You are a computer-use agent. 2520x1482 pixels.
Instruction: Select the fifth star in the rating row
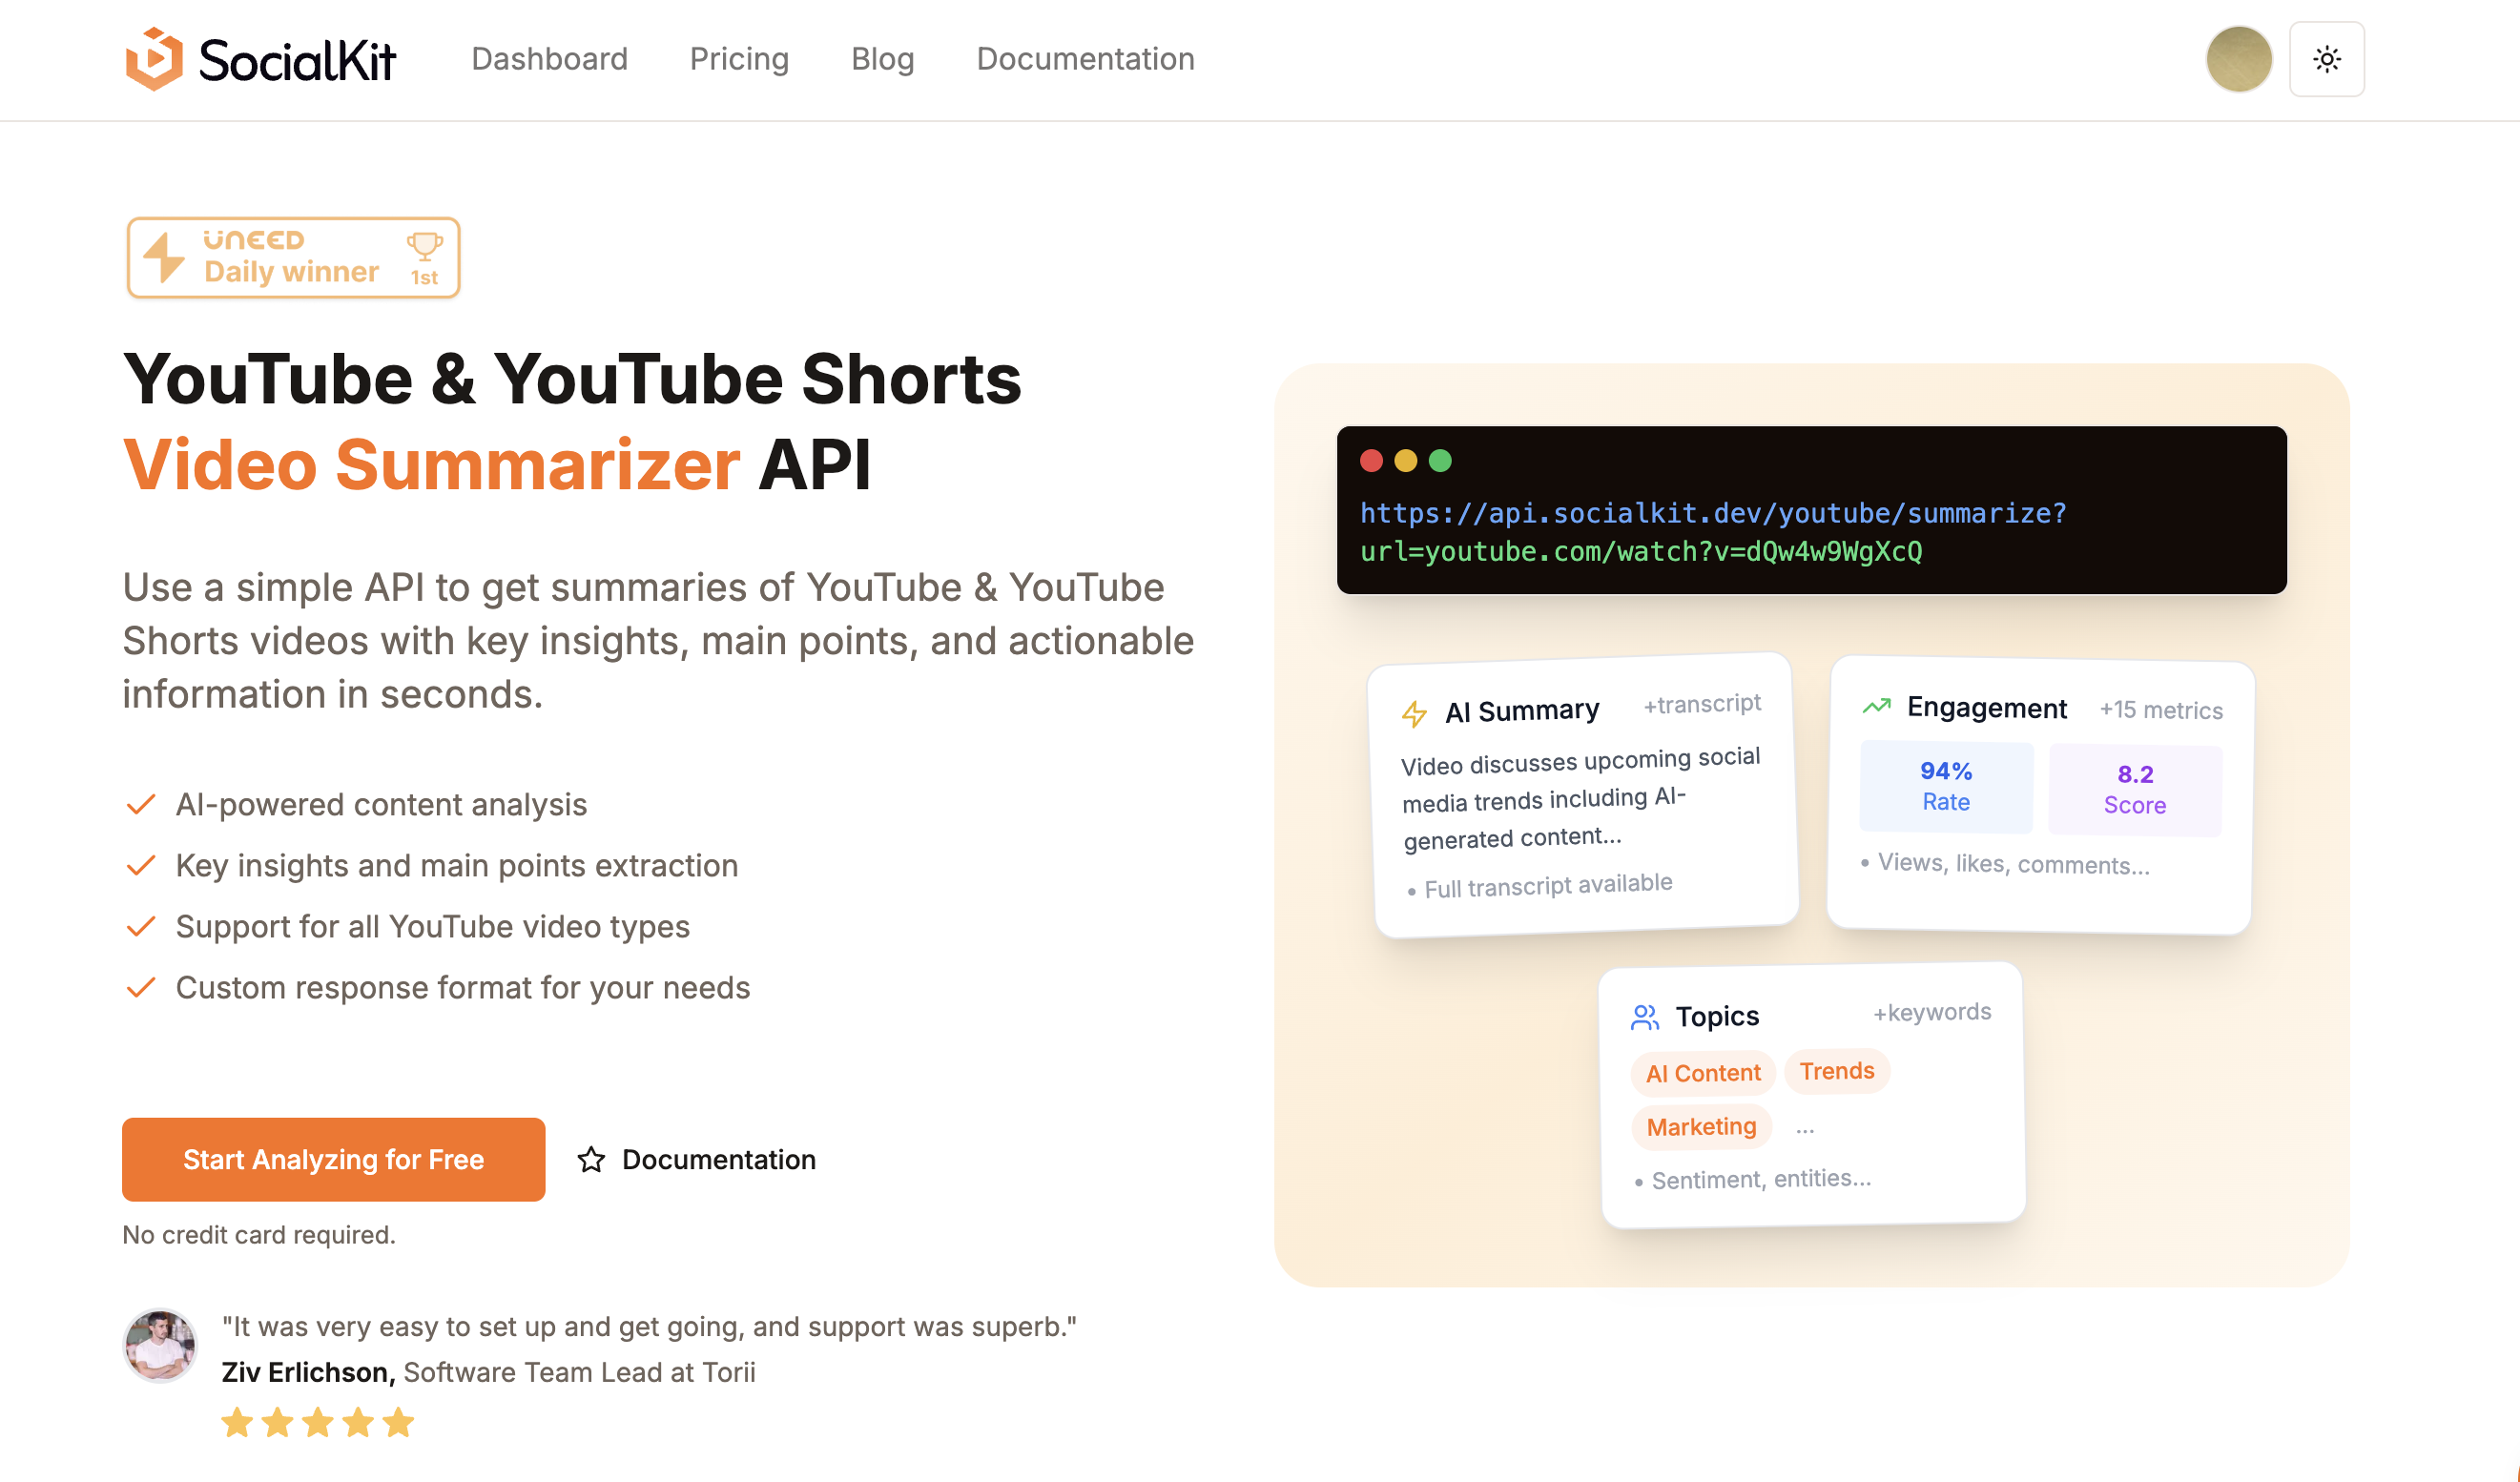point(398,1422)
